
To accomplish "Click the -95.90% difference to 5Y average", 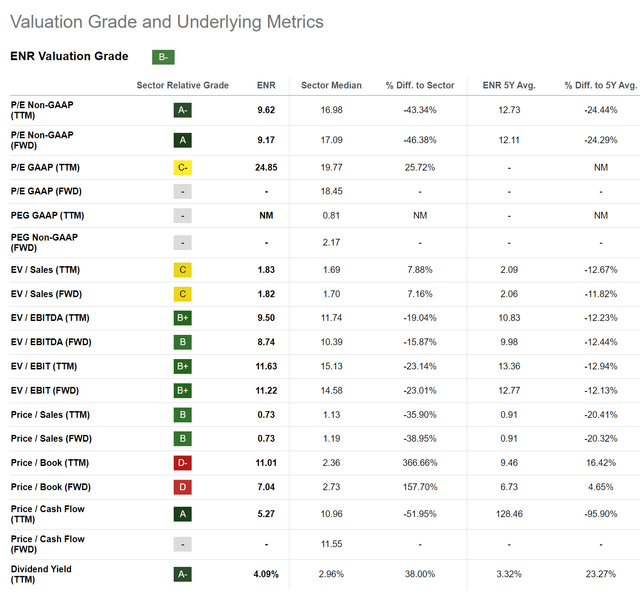I will coord(601,514).
